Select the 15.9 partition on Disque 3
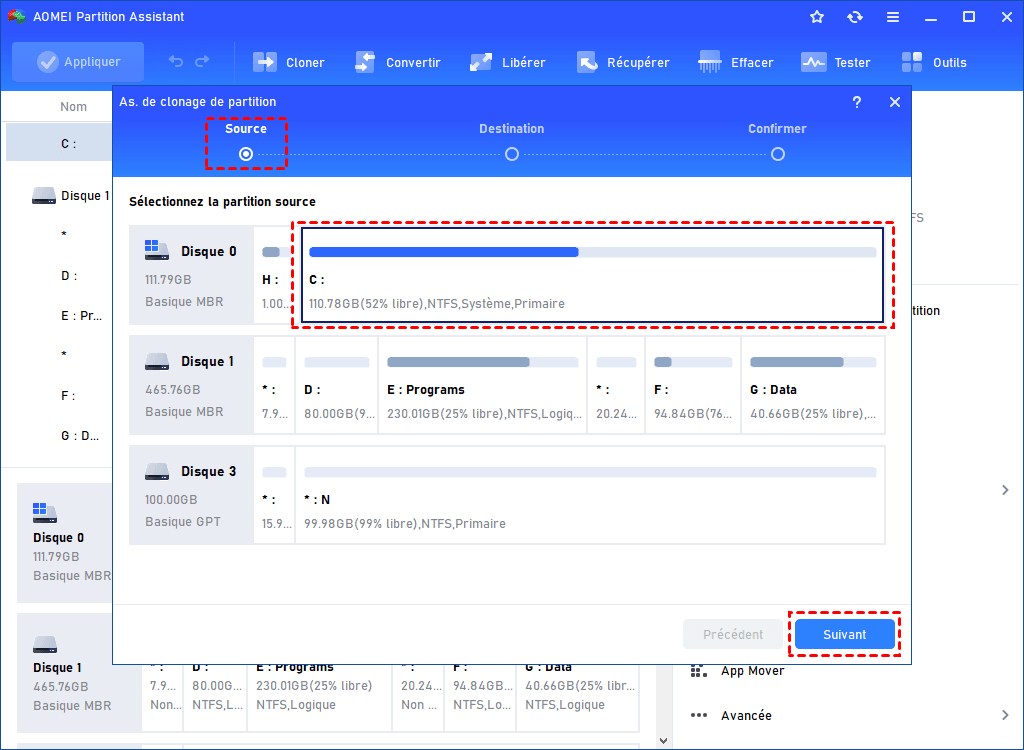Image resolution: width=1024 pixels, height=750 pixels. click(274, 495)
